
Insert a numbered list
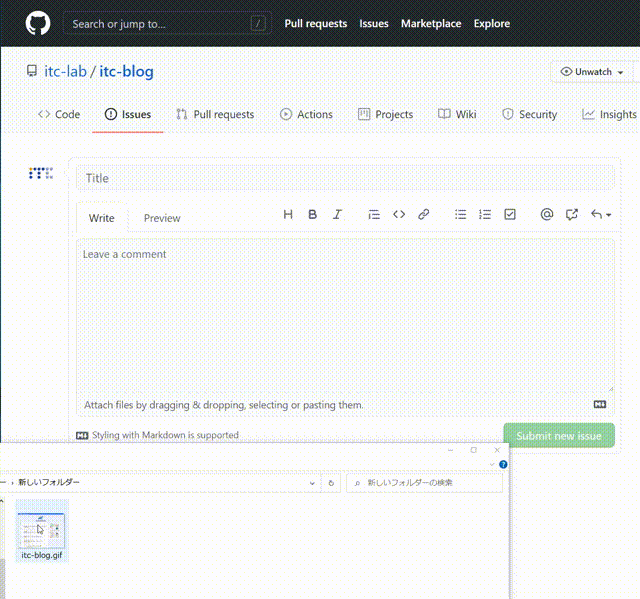485,214
